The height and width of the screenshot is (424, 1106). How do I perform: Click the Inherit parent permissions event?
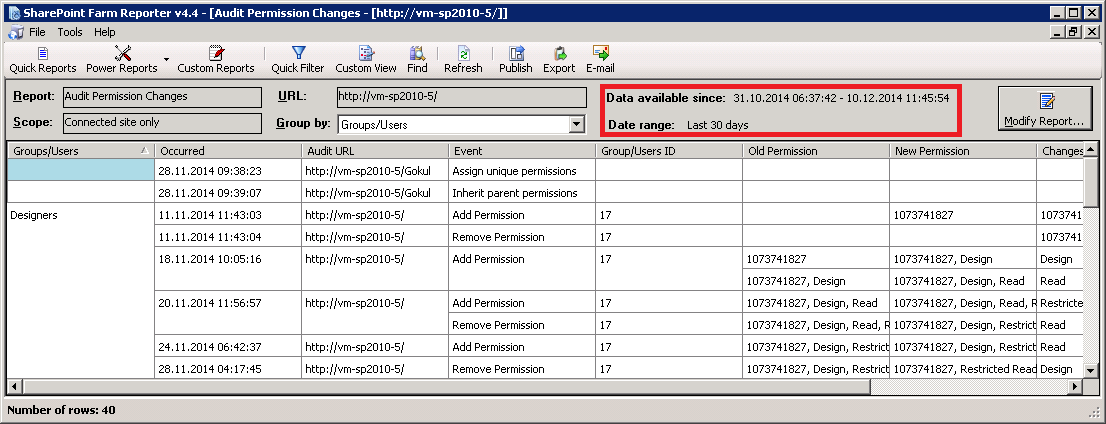coord(521,193)
